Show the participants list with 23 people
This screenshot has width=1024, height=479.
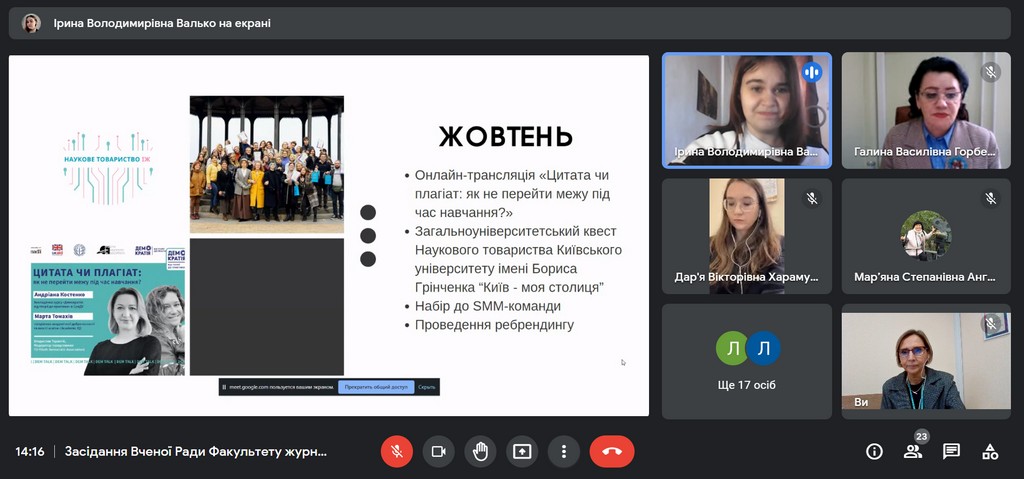click(913, 451)
